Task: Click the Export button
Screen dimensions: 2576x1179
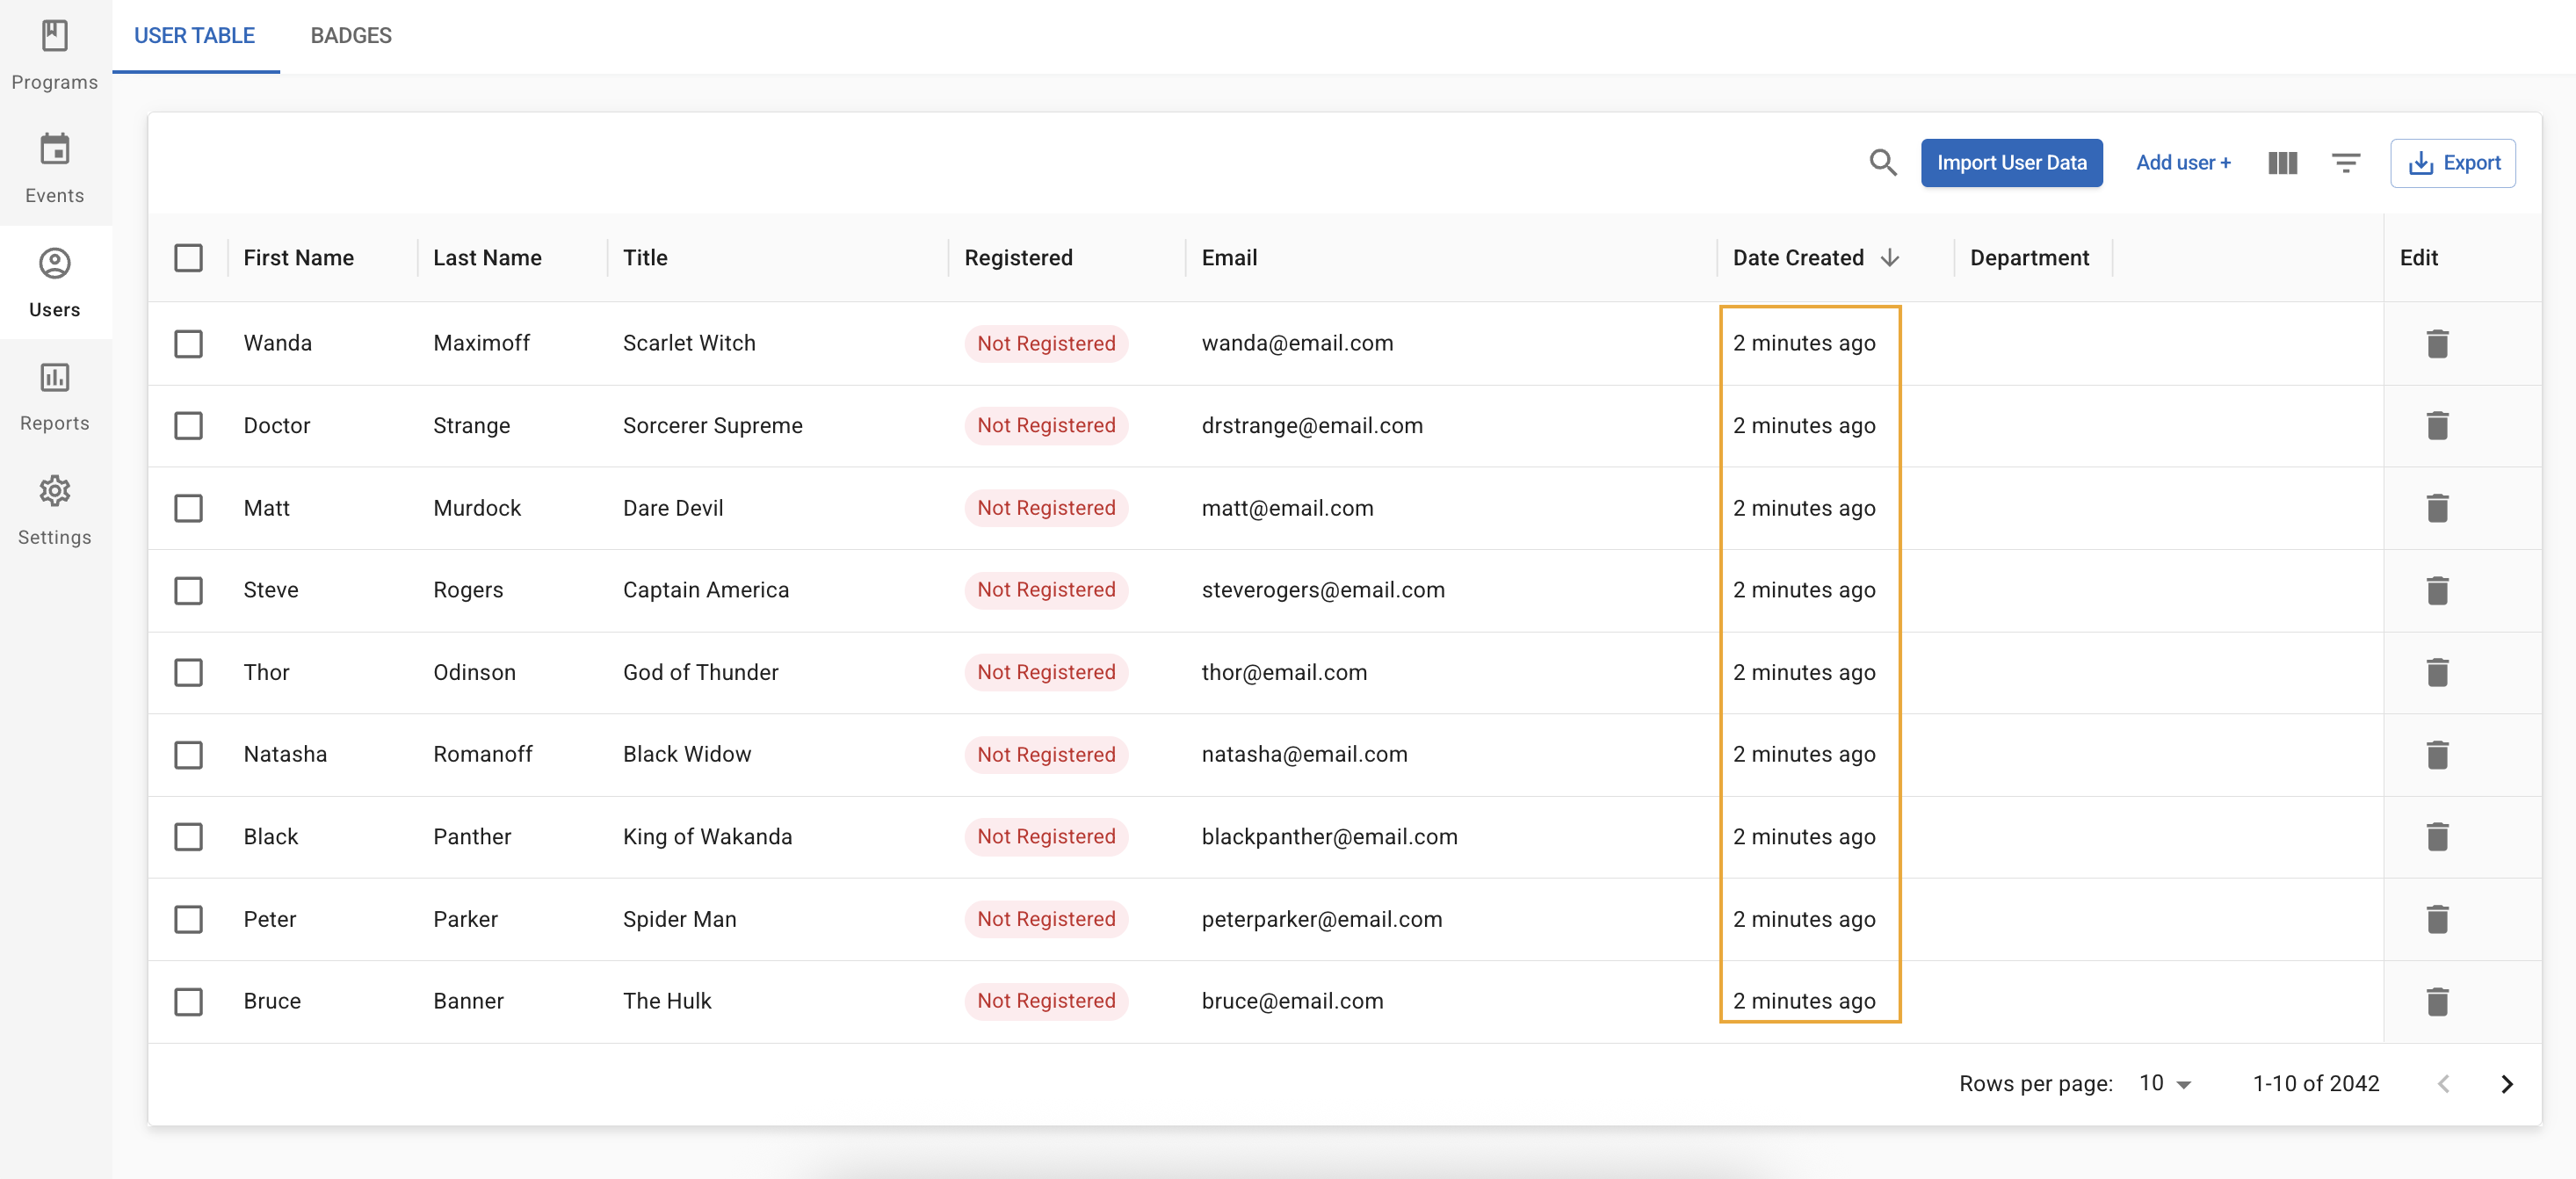Action: (2453, 163)
